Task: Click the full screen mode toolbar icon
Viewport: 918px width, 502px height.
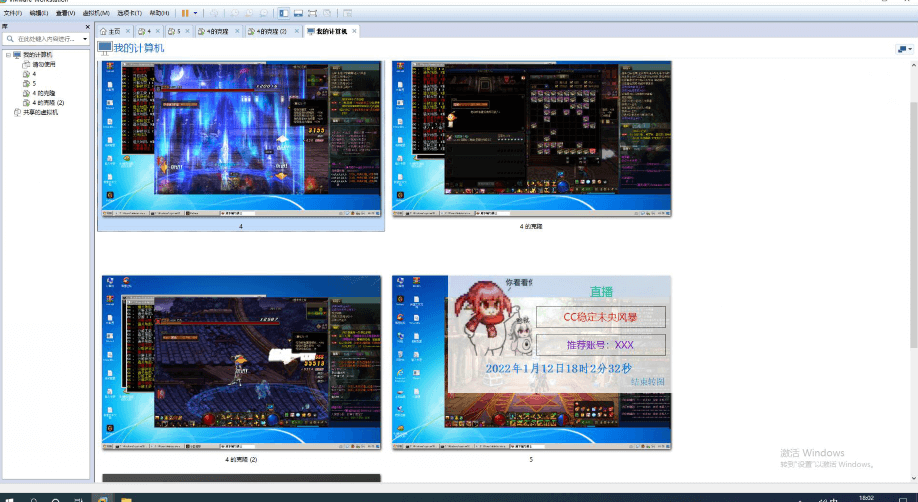Action: [313, 13]
